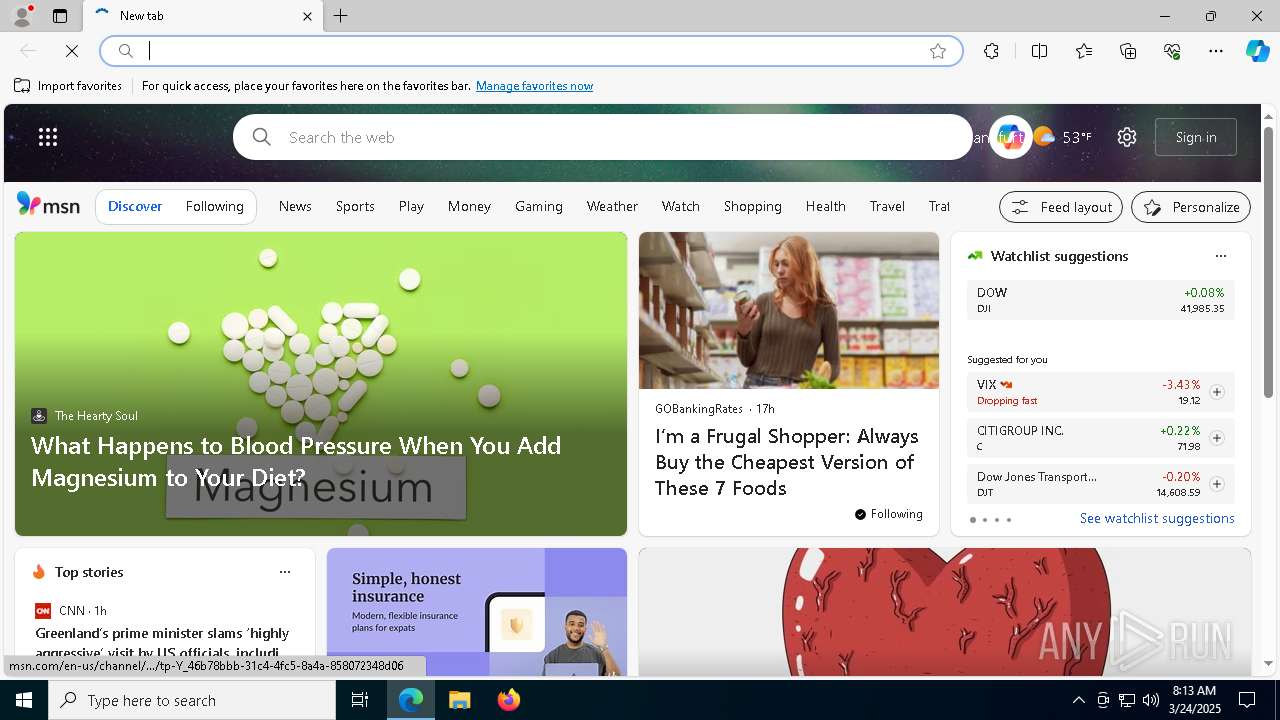The width and height of the screenshot is (1280, 720).
Task: Click the Type here to search box
Action: coord(192,700)
